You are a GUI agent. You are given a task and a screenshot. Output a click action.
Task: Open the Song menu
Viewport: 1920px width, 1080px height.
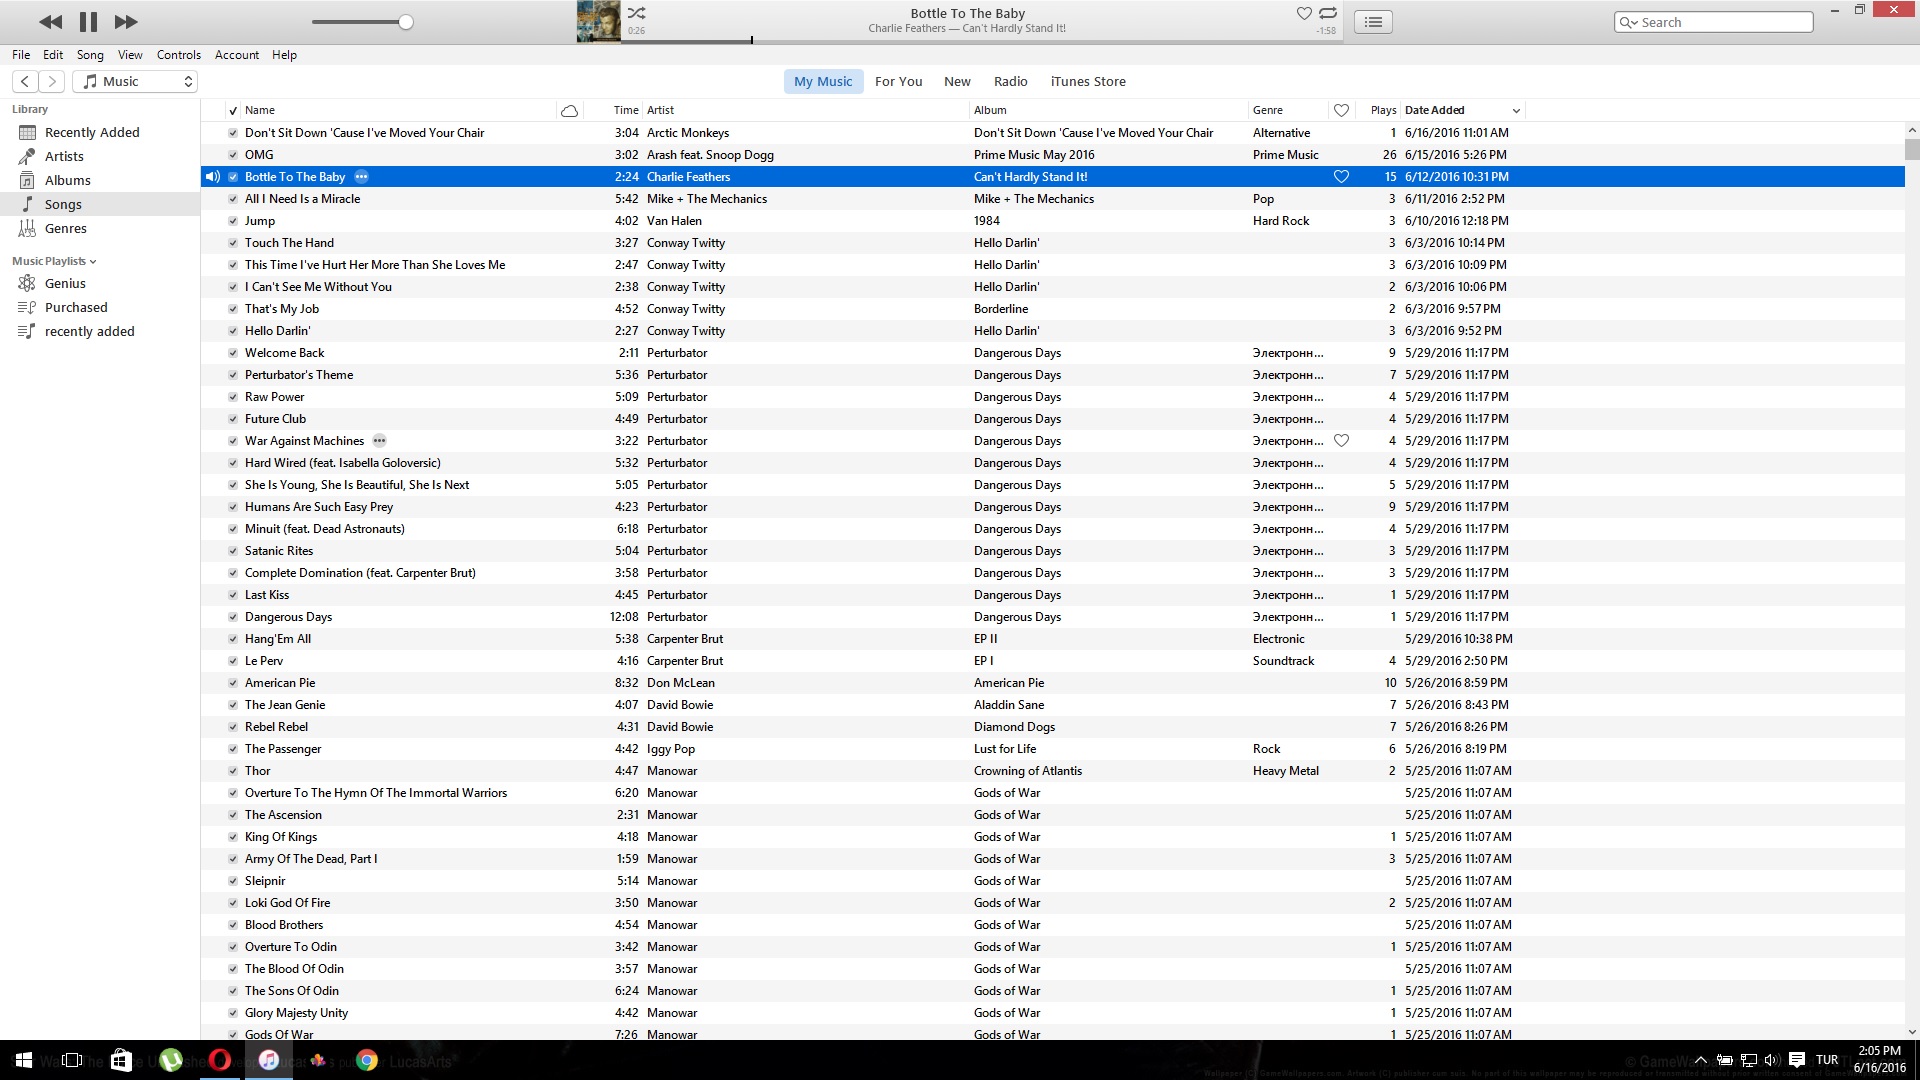(90, 55)
